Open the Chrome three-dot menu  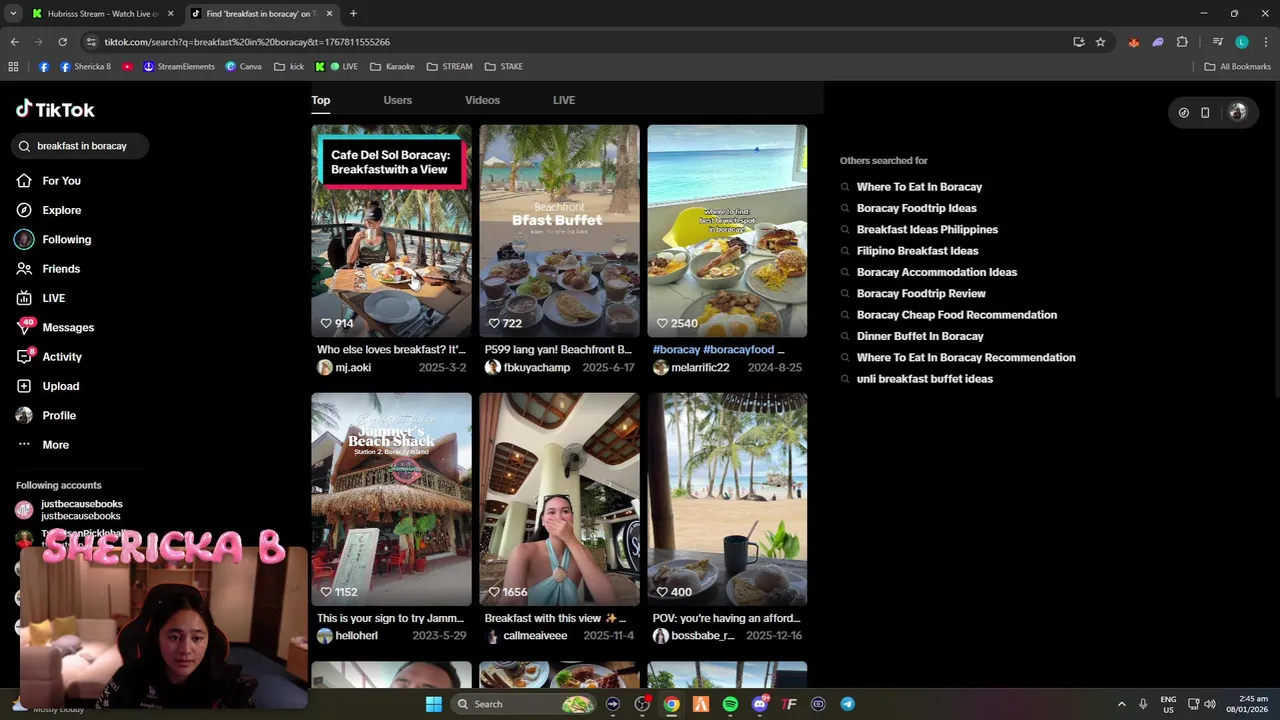pyautogui.click(x=1266, y=42)
